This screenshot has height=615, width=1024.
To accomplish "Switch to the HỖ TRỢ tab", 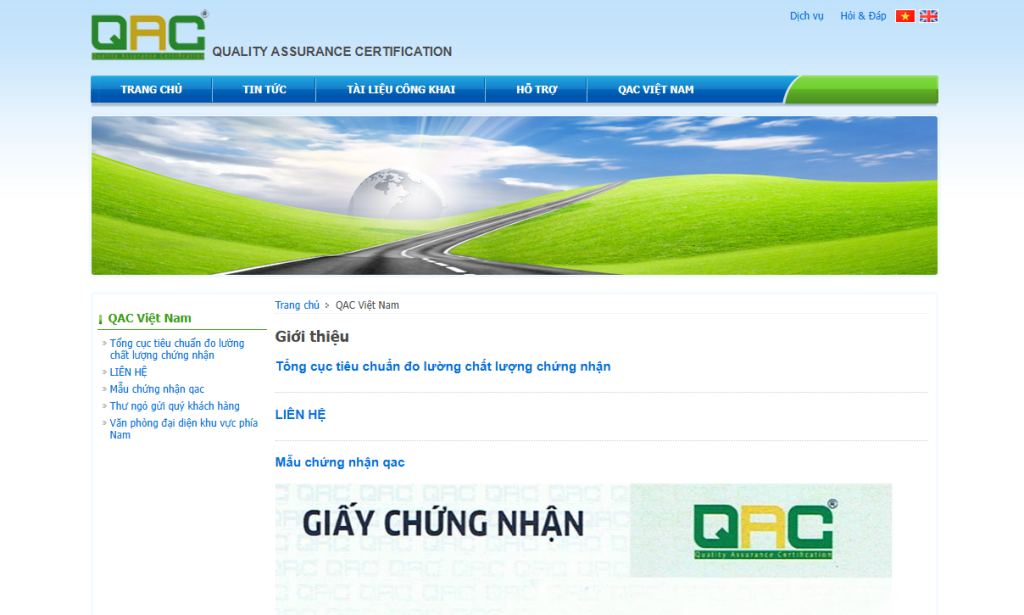I will point(536,89).
